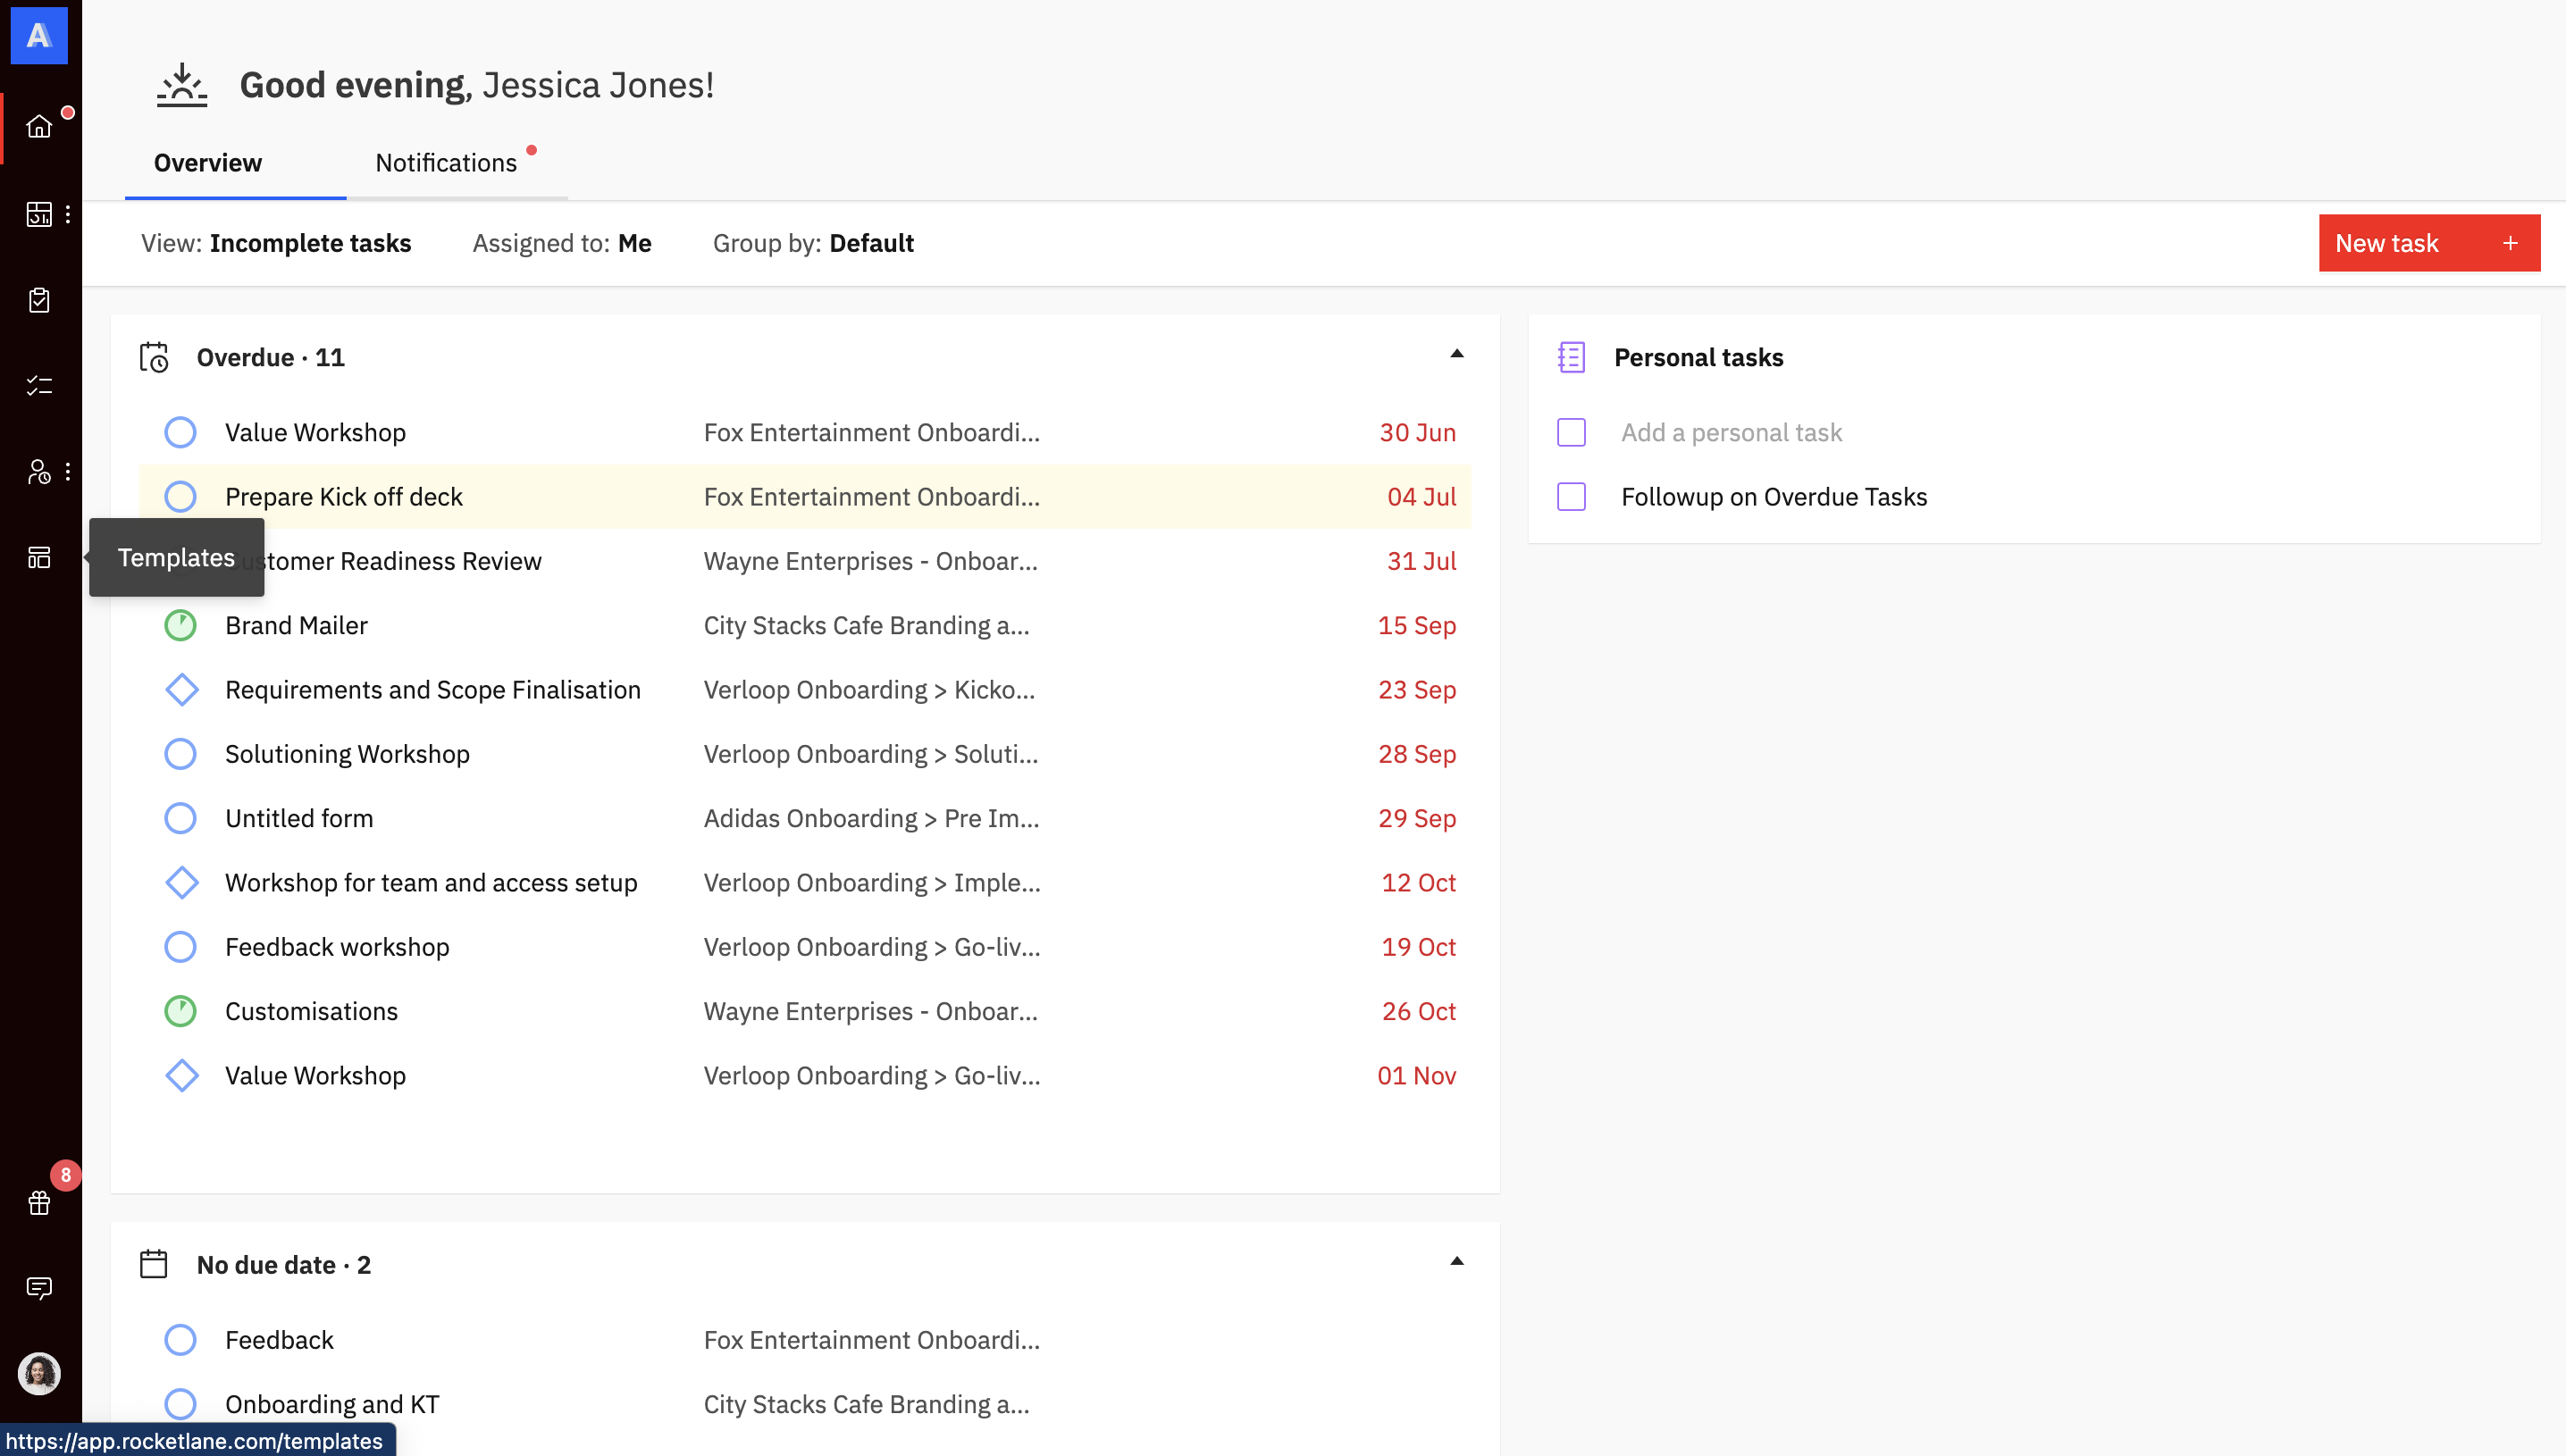The image size is (2566, 1456).
Task: Check the Followup on Overdue Tasks checkbox
Action: pos(1571,497)
